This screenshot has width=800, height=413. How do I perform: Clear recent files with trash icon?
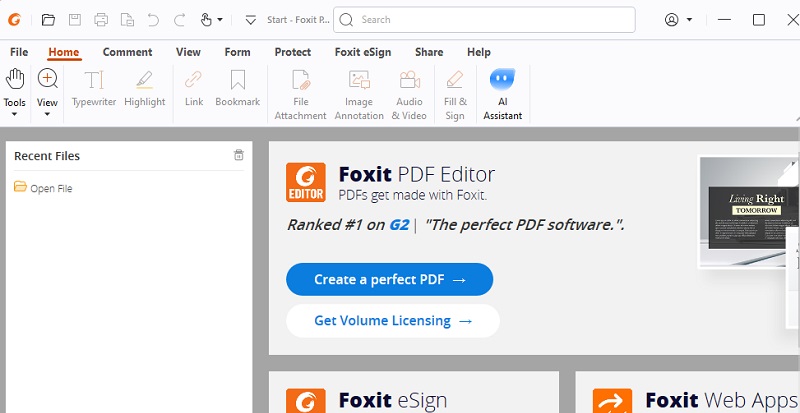tap(239, 155)
